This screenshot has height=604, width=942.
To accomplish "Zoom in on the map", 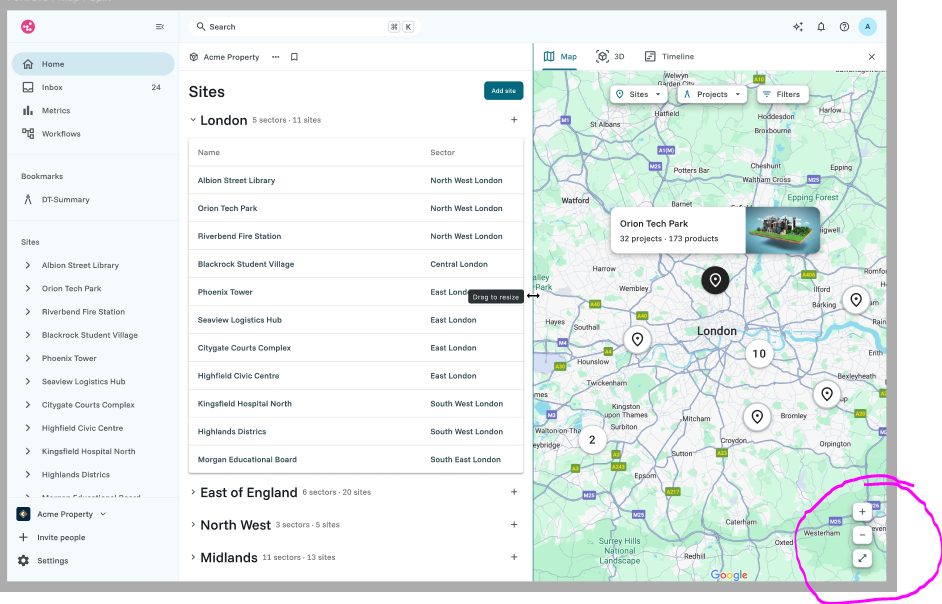I will tap(862, 512).
